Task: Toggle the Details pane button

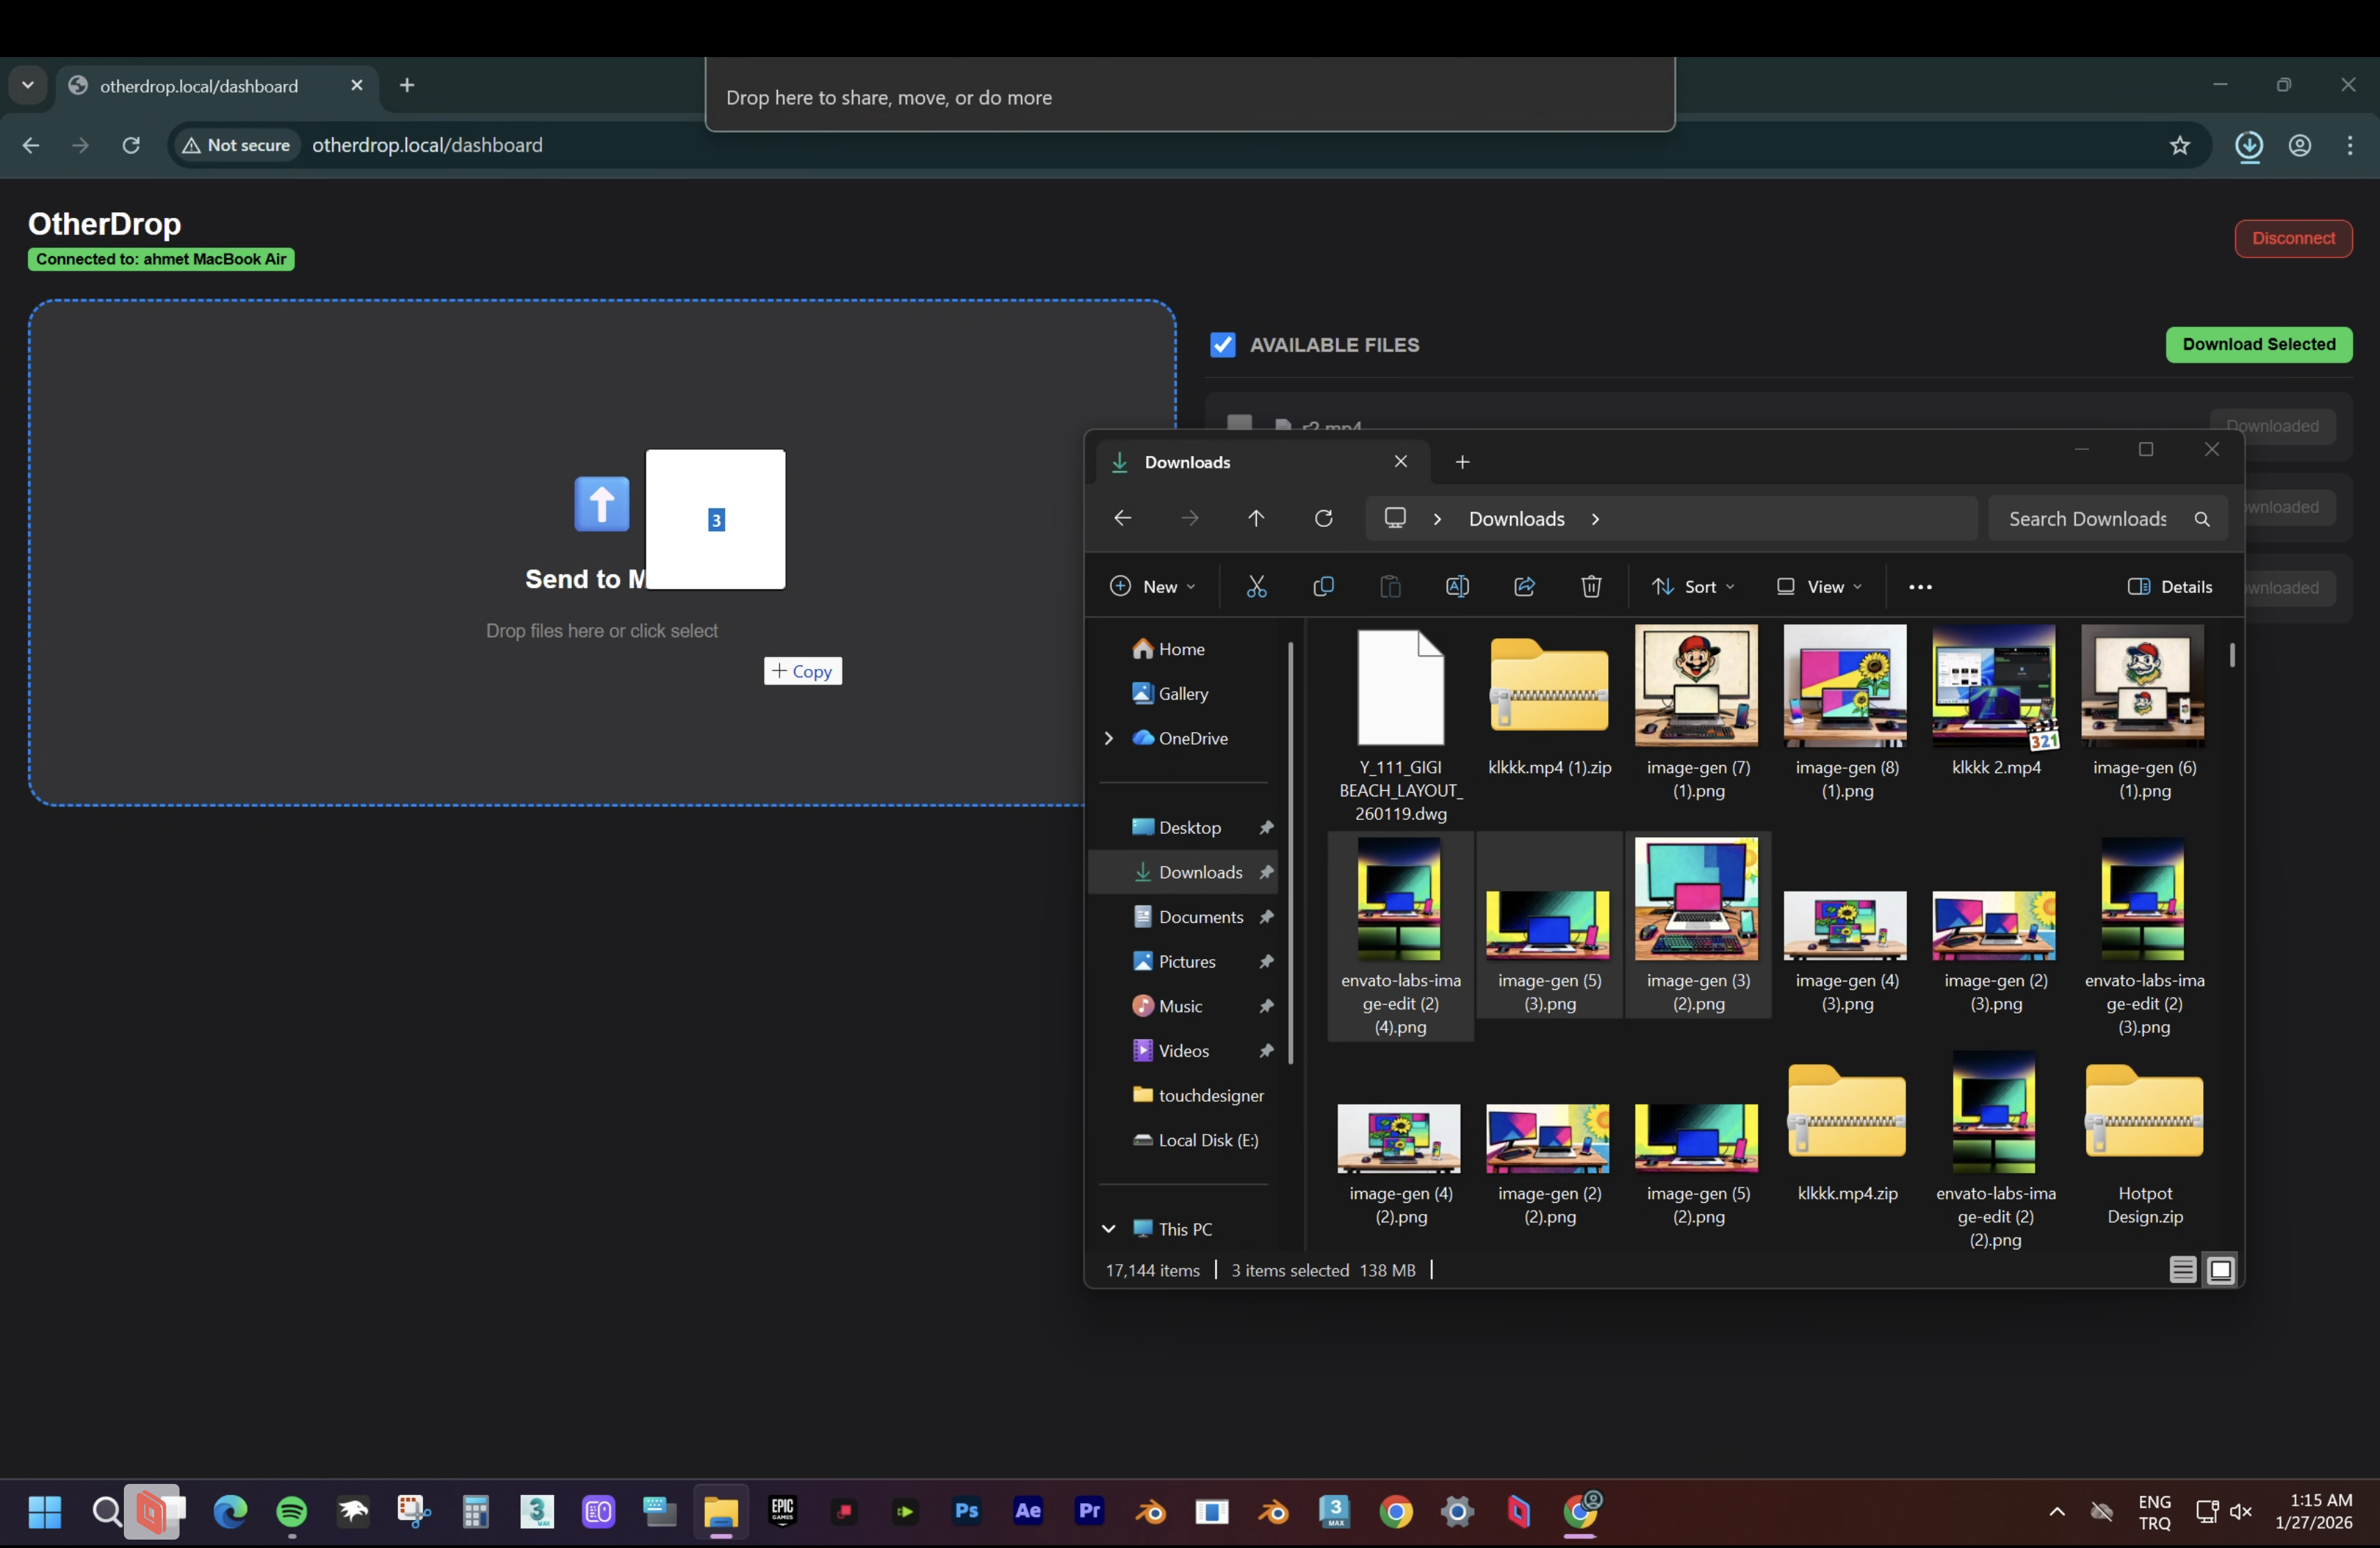Action: tap(2170, 587)
